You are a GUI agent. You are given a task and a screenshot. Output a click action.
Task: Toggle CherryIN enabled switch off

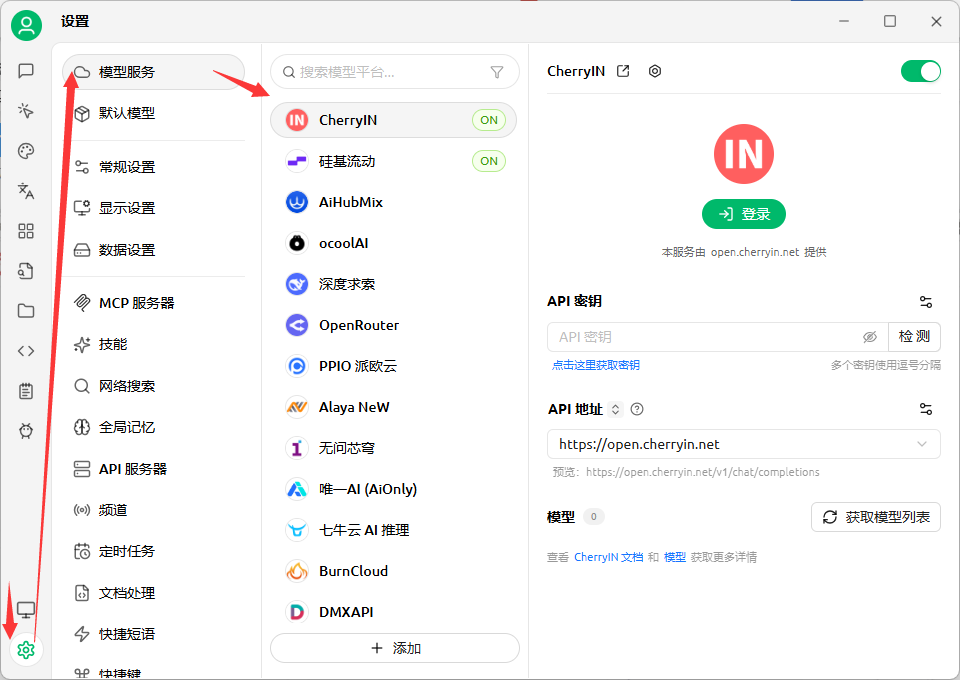point(920,71)
